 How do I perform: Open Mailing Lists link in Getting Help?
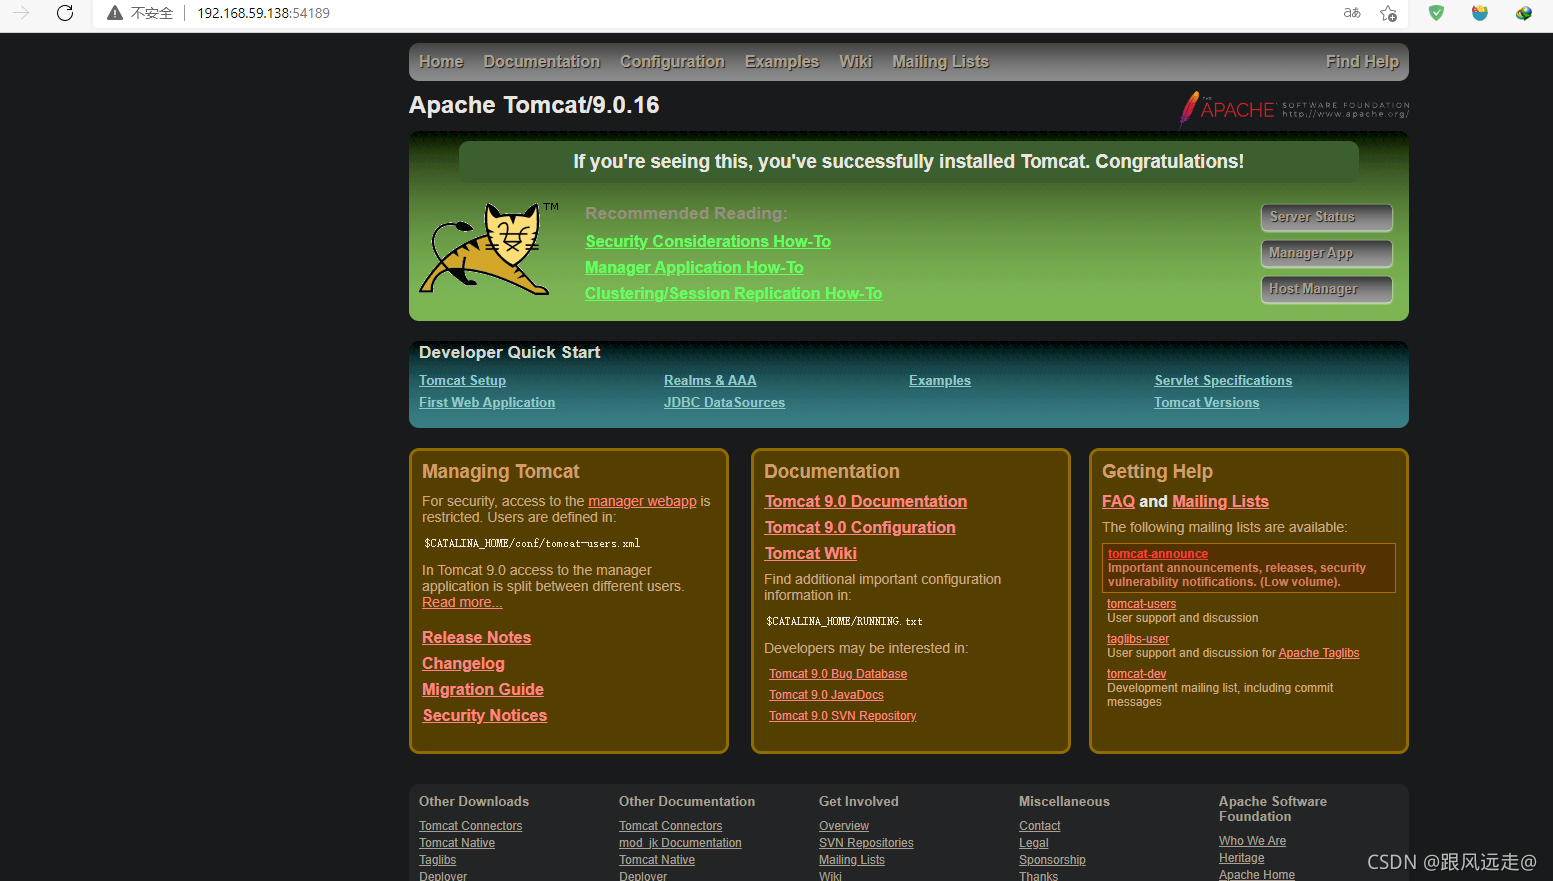pyautogui.click(x=1220, y=501)
